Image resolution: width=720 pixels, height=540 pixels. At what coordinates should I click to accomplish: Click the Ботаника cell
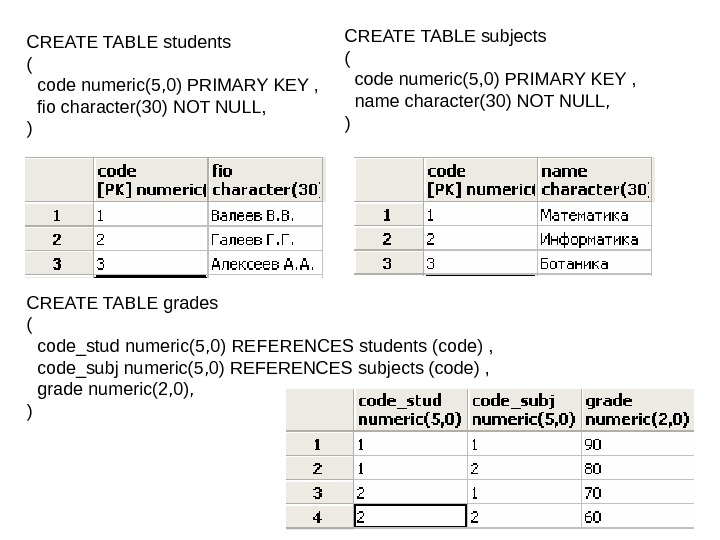(x=594, y=264)
